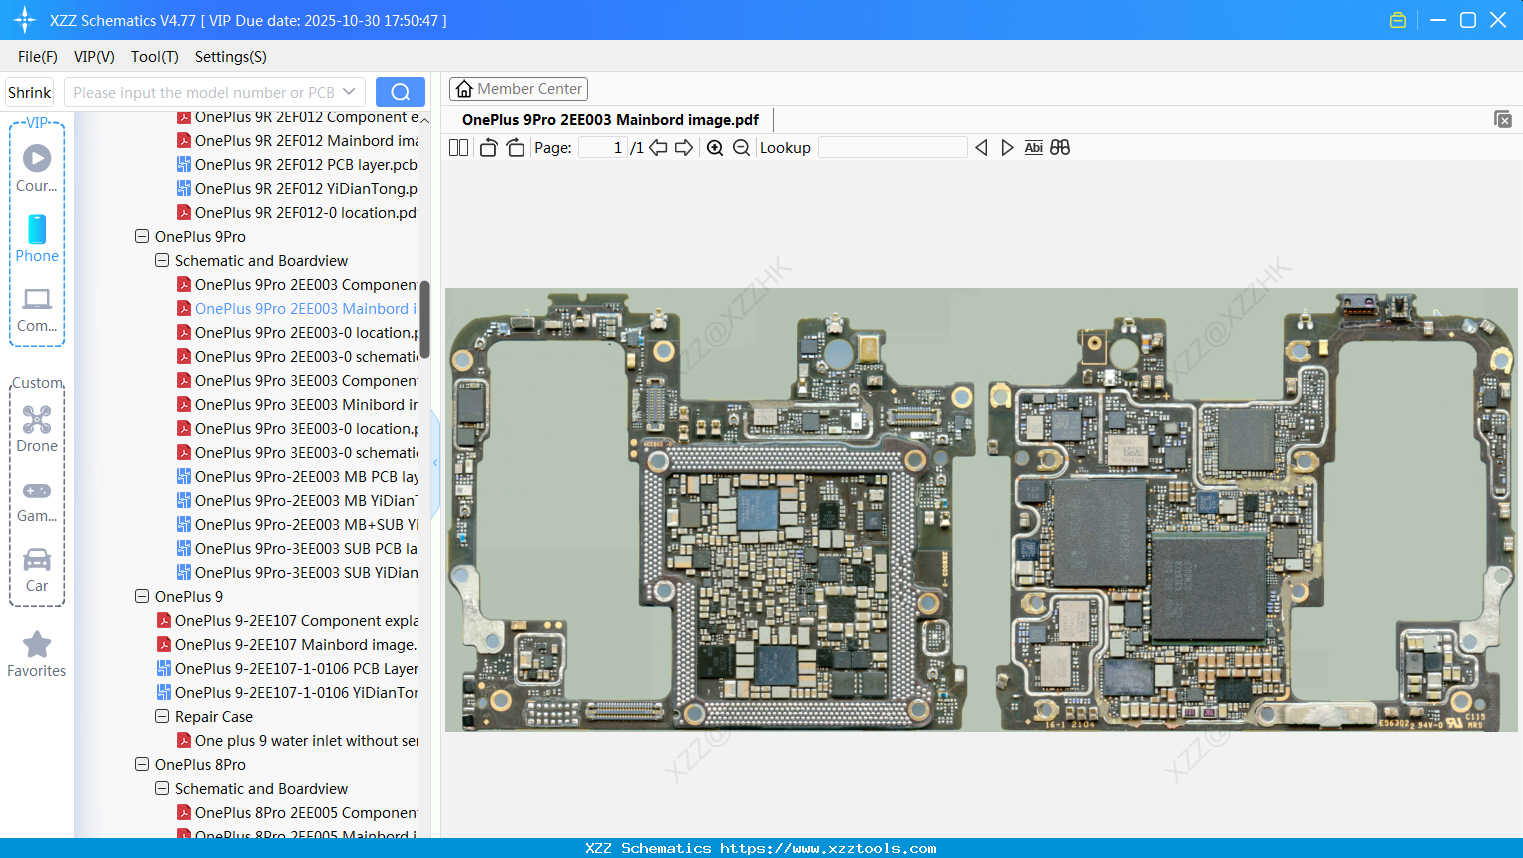Click the Lookup text field
This screenshot has width=1523, height=858.
892,148
